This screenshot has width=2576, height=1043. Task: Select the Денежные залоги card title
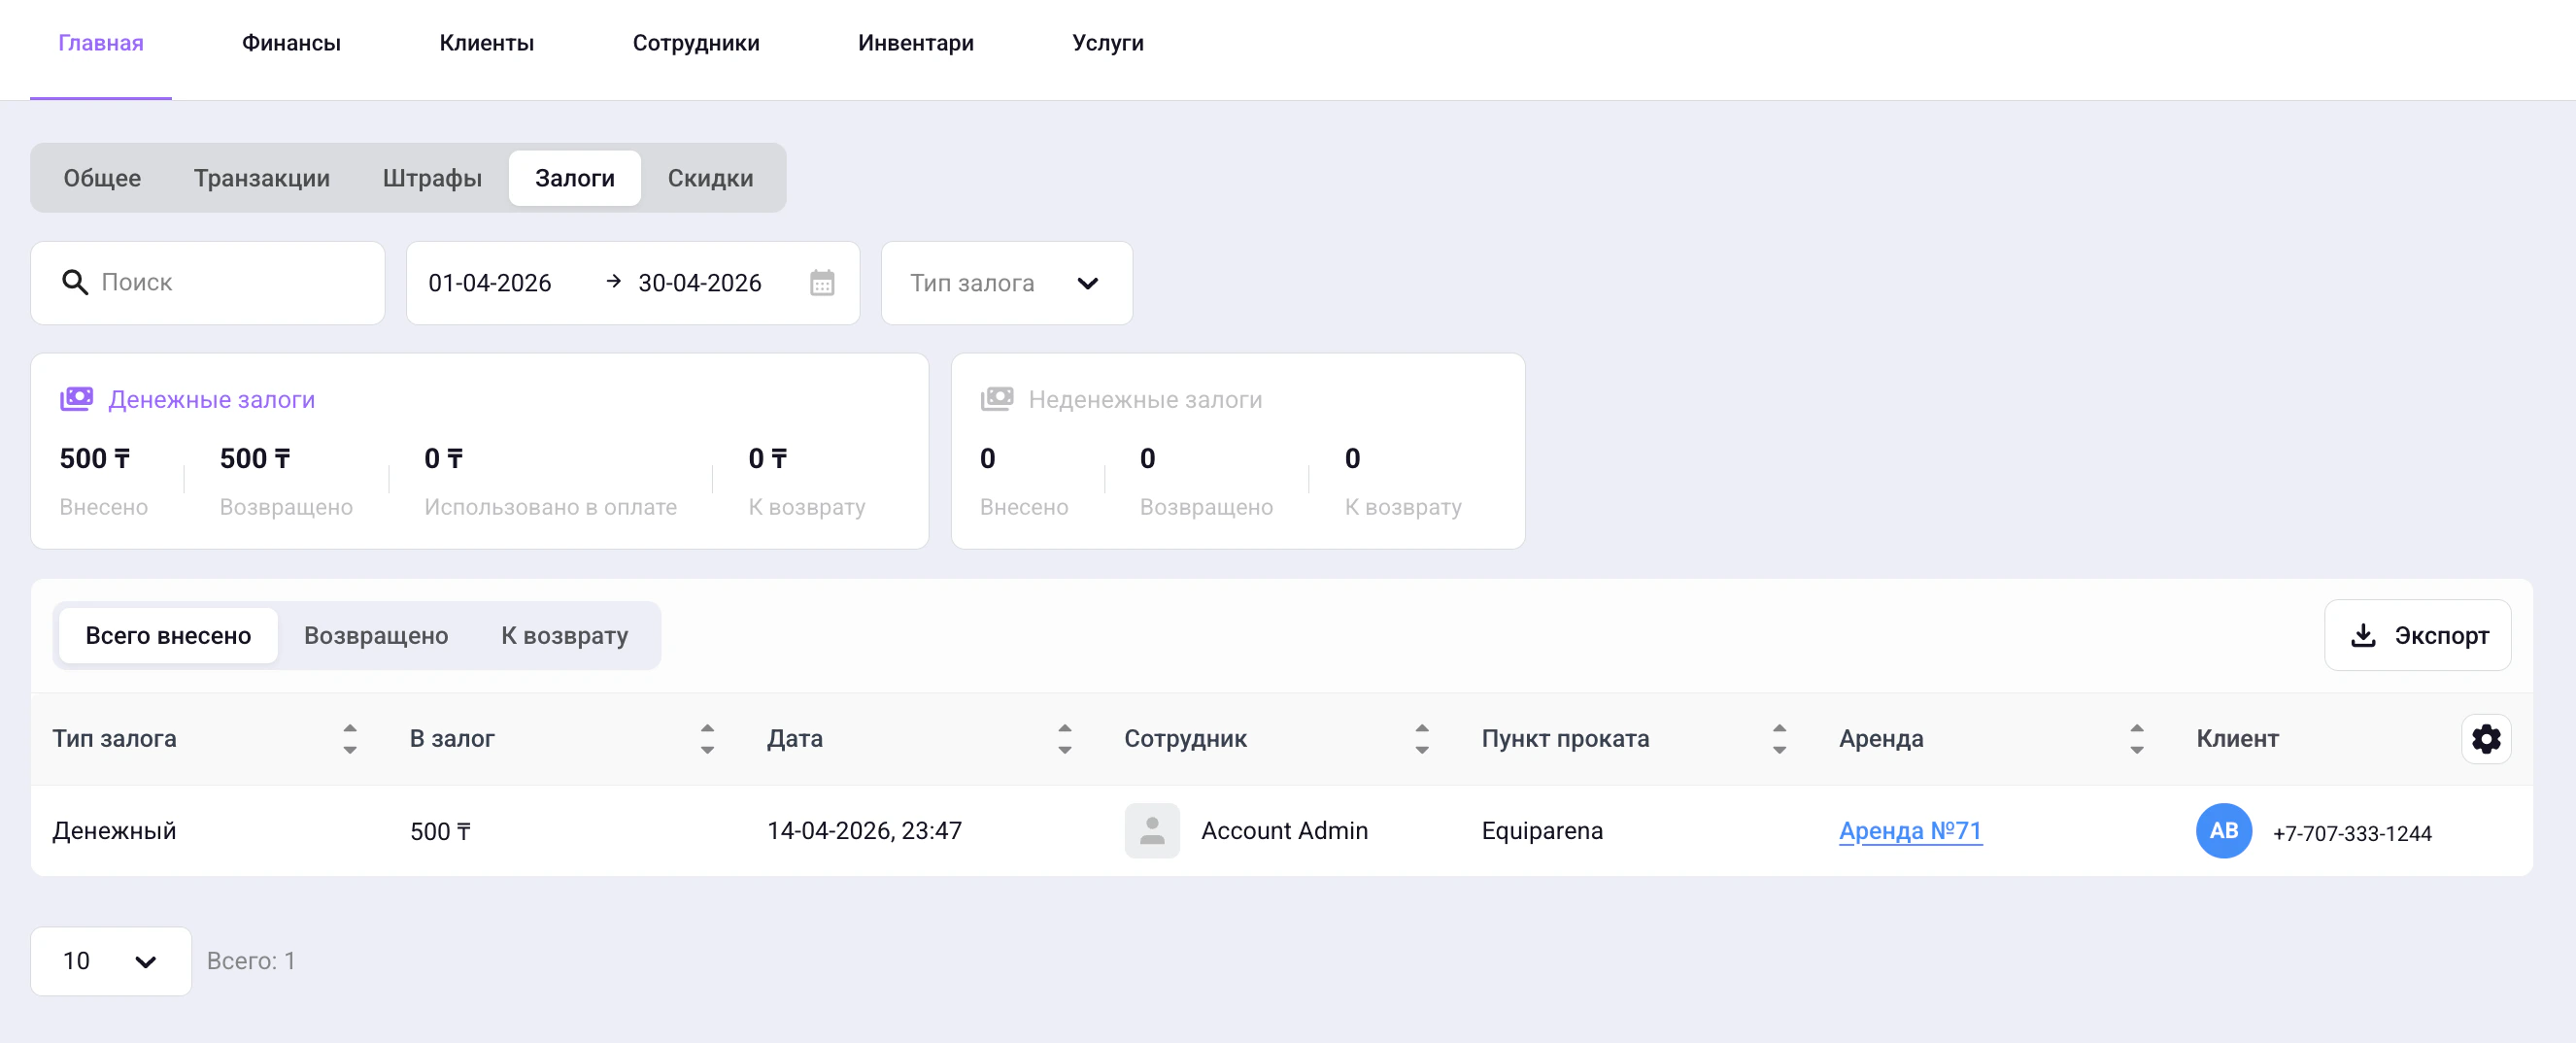(212, 400)
